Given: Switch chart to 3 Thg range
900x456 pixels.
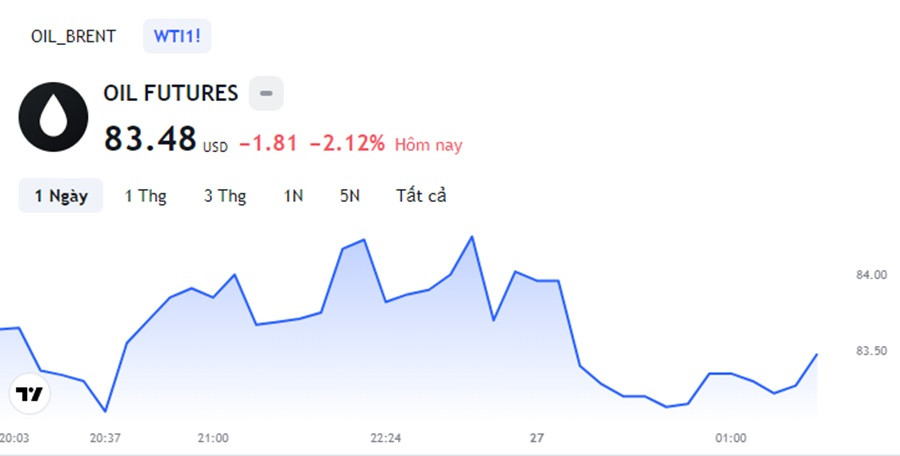Looking at the screenshot, I should [x=225, y=196].
